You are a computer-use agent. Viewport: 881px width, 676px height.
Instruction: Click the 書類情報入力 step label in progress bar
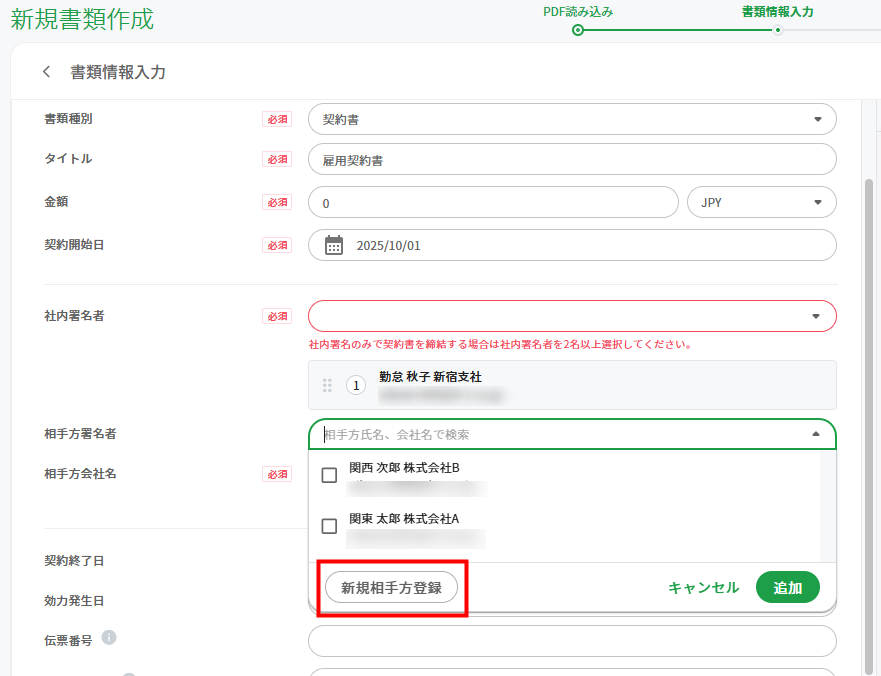[778, 12]
